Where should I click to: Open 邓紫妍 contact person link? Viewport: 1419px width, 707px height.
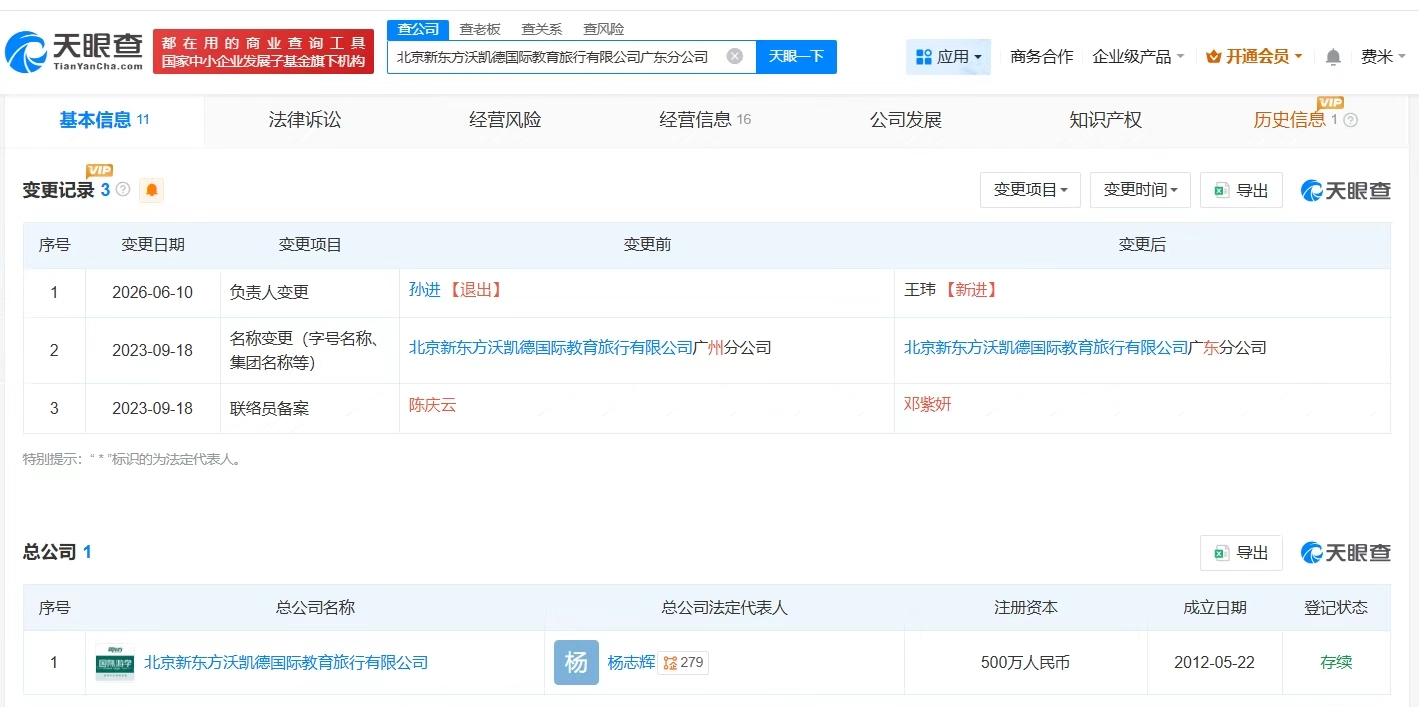[928, 405]
